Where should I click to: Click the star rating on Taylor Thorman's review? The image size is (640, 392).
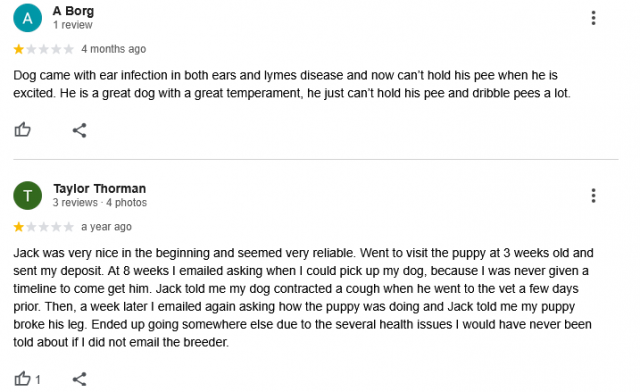pos(44,227)
